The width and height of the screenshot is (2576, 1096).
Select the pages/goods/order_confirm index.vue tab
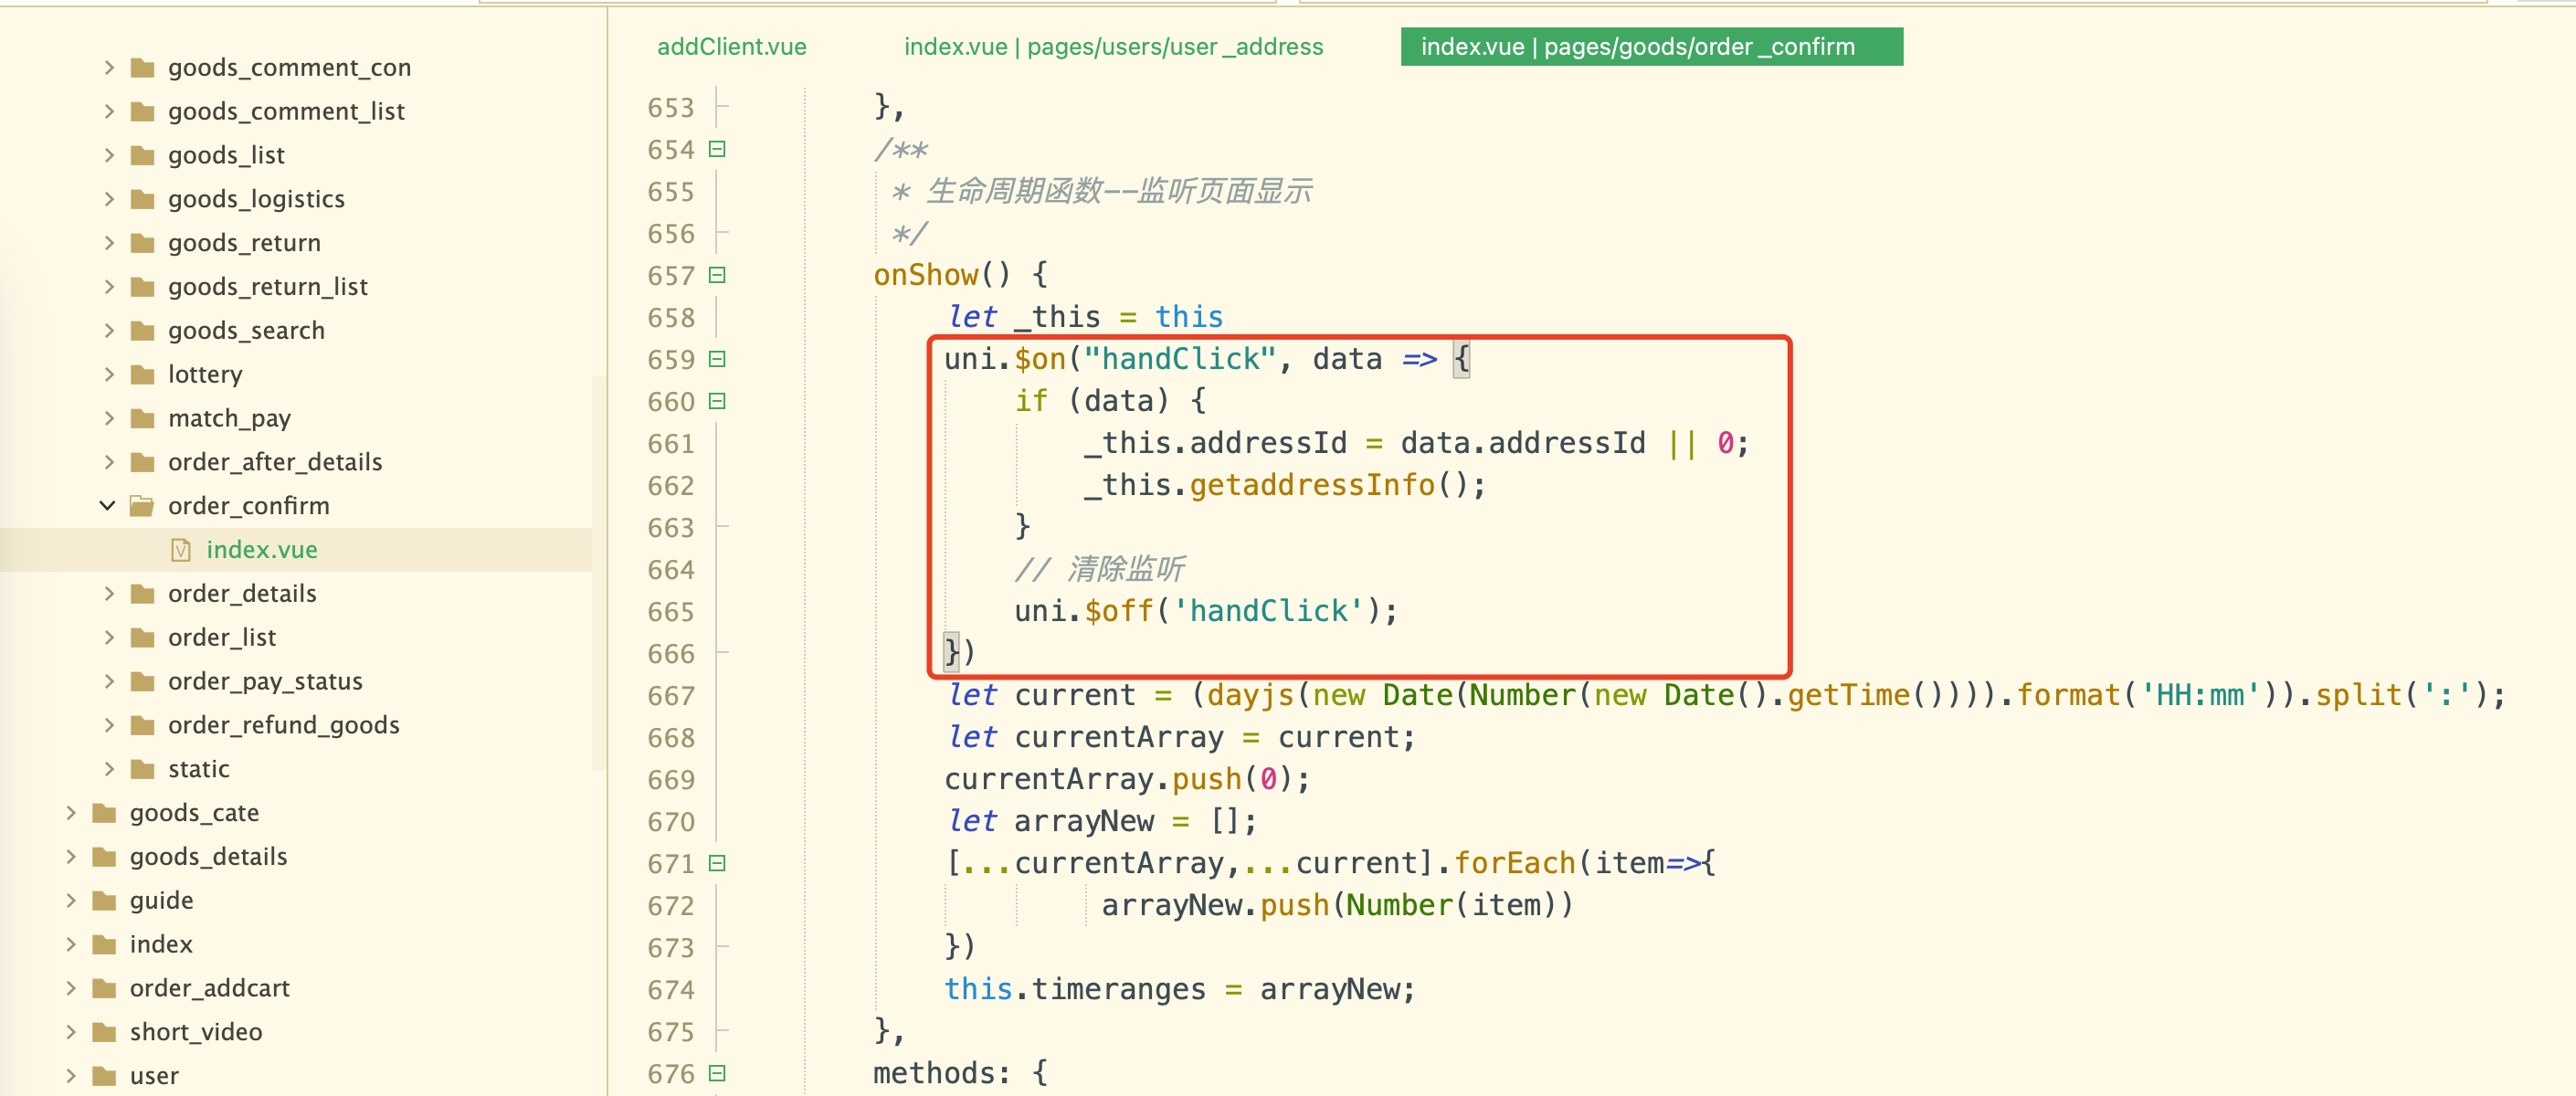[x=1651, y=47]
